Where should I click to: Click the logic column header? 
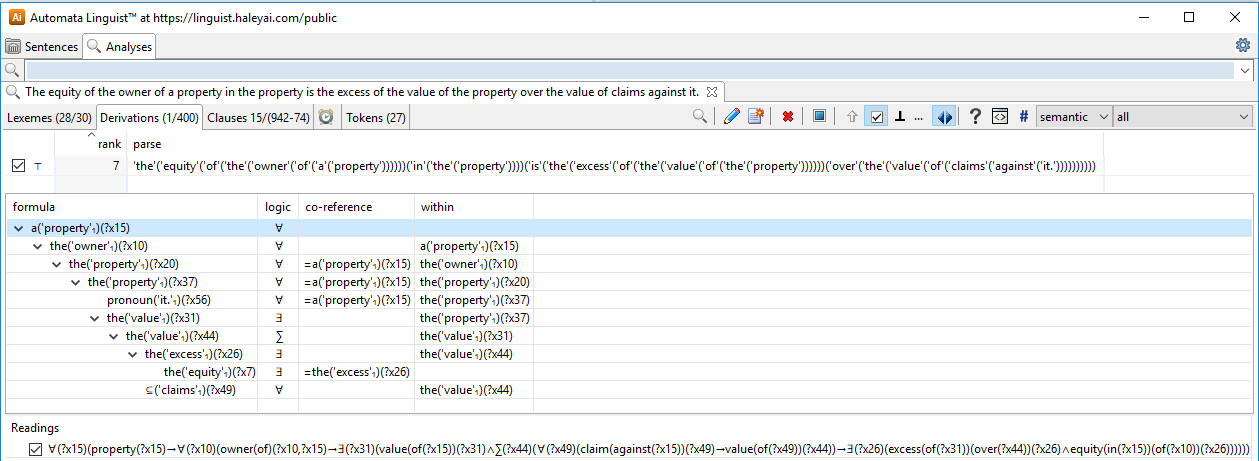tap(278, 207)
